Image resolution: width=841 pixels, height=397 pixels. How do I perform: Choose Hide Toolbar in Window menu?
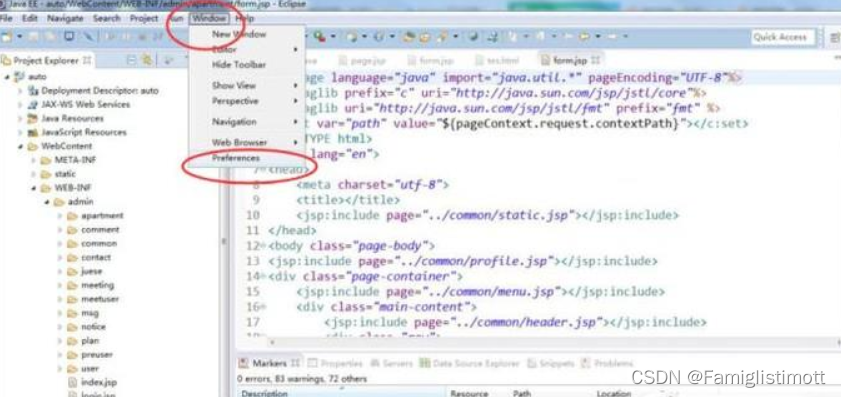[239, 64]
